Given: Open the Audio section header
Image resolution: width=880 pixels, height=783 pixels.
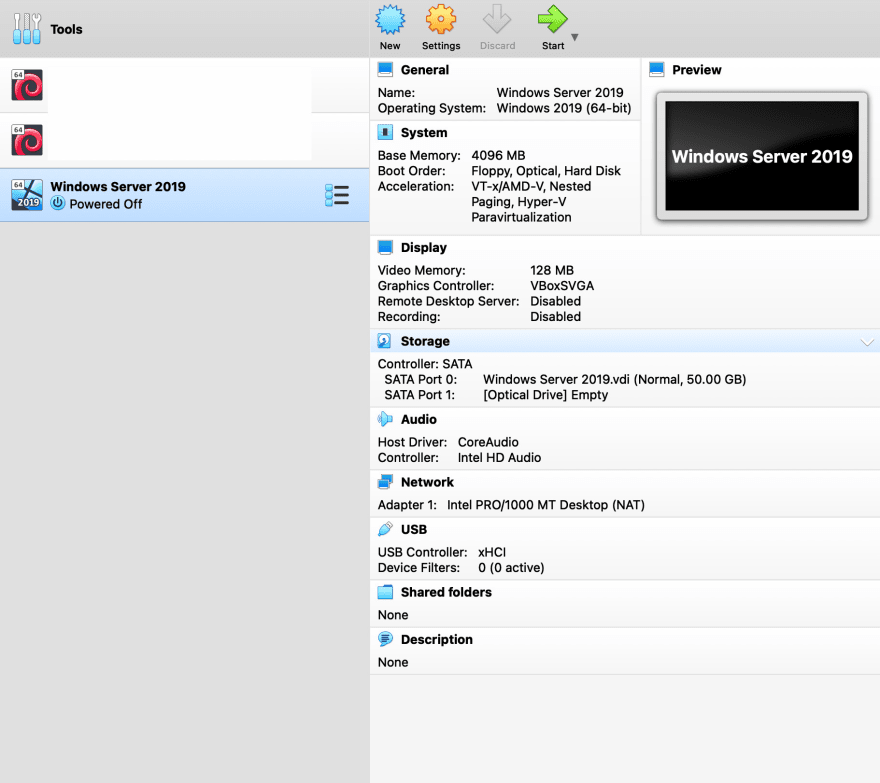Looking at the screenshot, I should click(419, 419).
